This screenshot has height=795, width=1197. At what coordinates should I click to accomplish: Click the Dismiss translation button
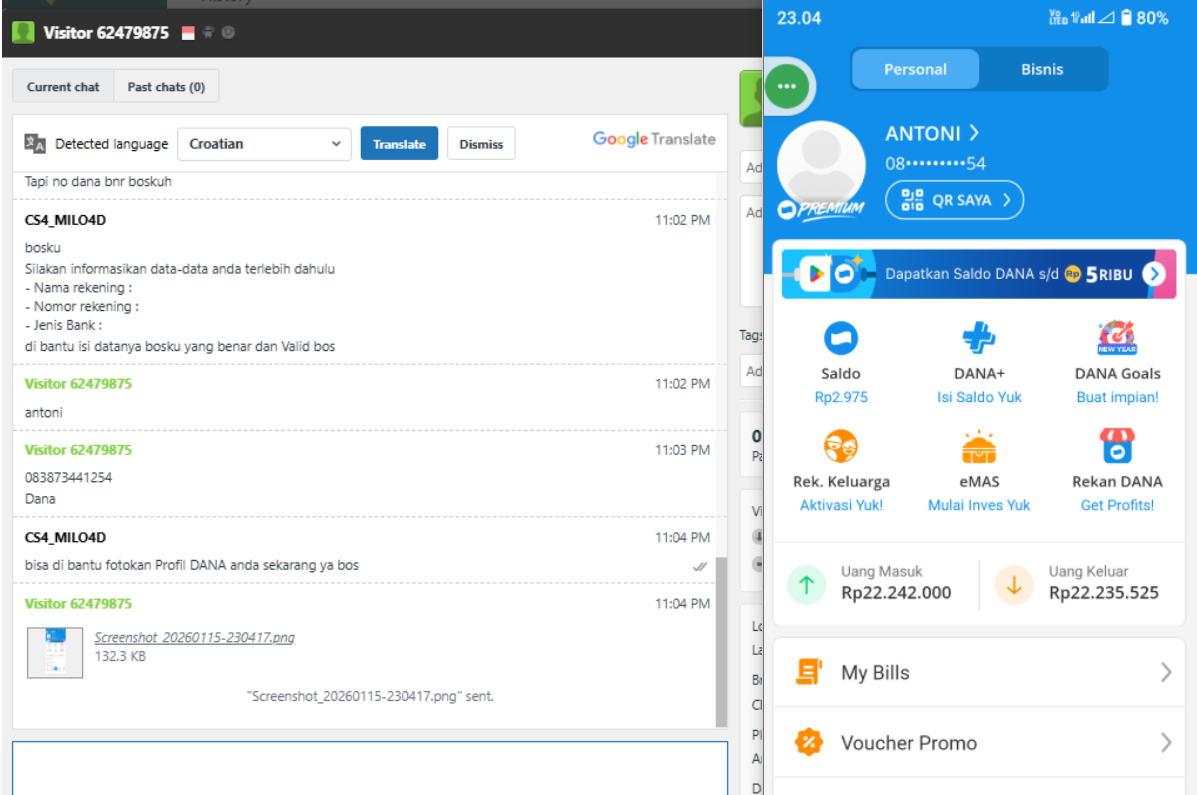[481, 144]
